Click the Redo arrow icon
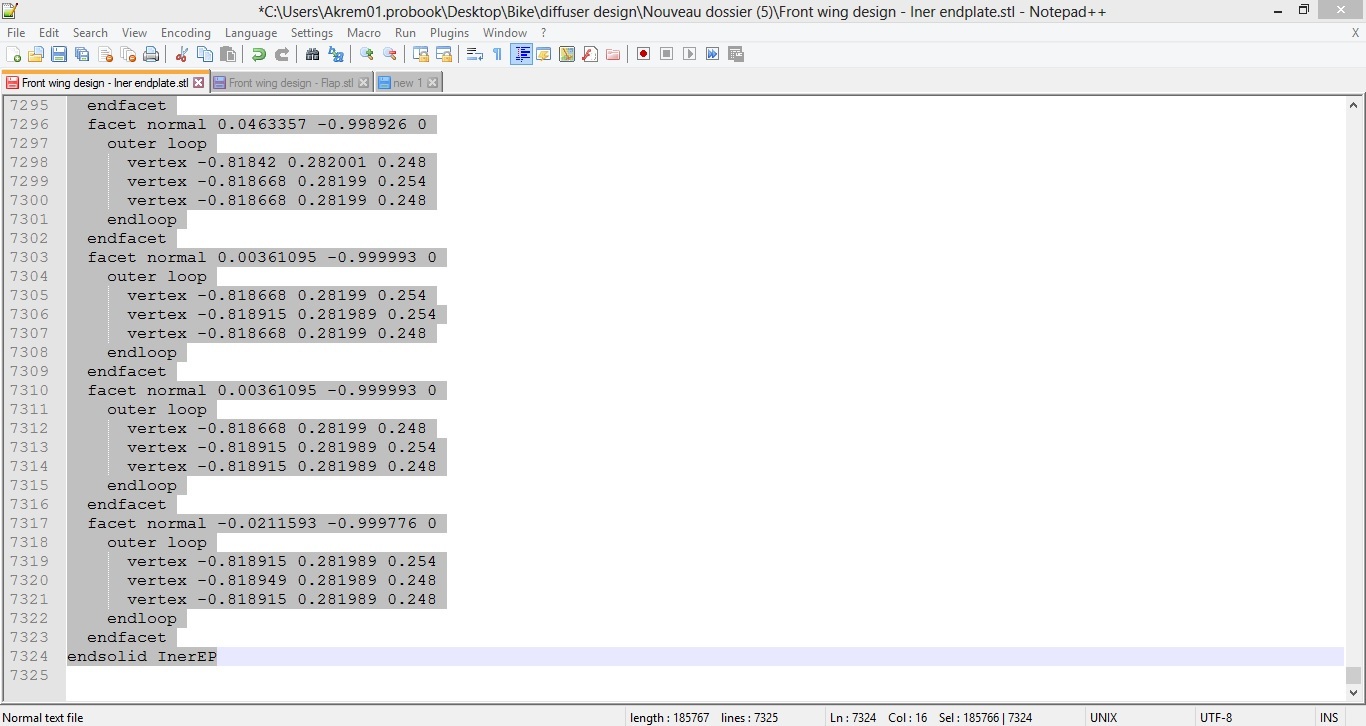Viewport: 1366px width, 726px height. point(282,54)
